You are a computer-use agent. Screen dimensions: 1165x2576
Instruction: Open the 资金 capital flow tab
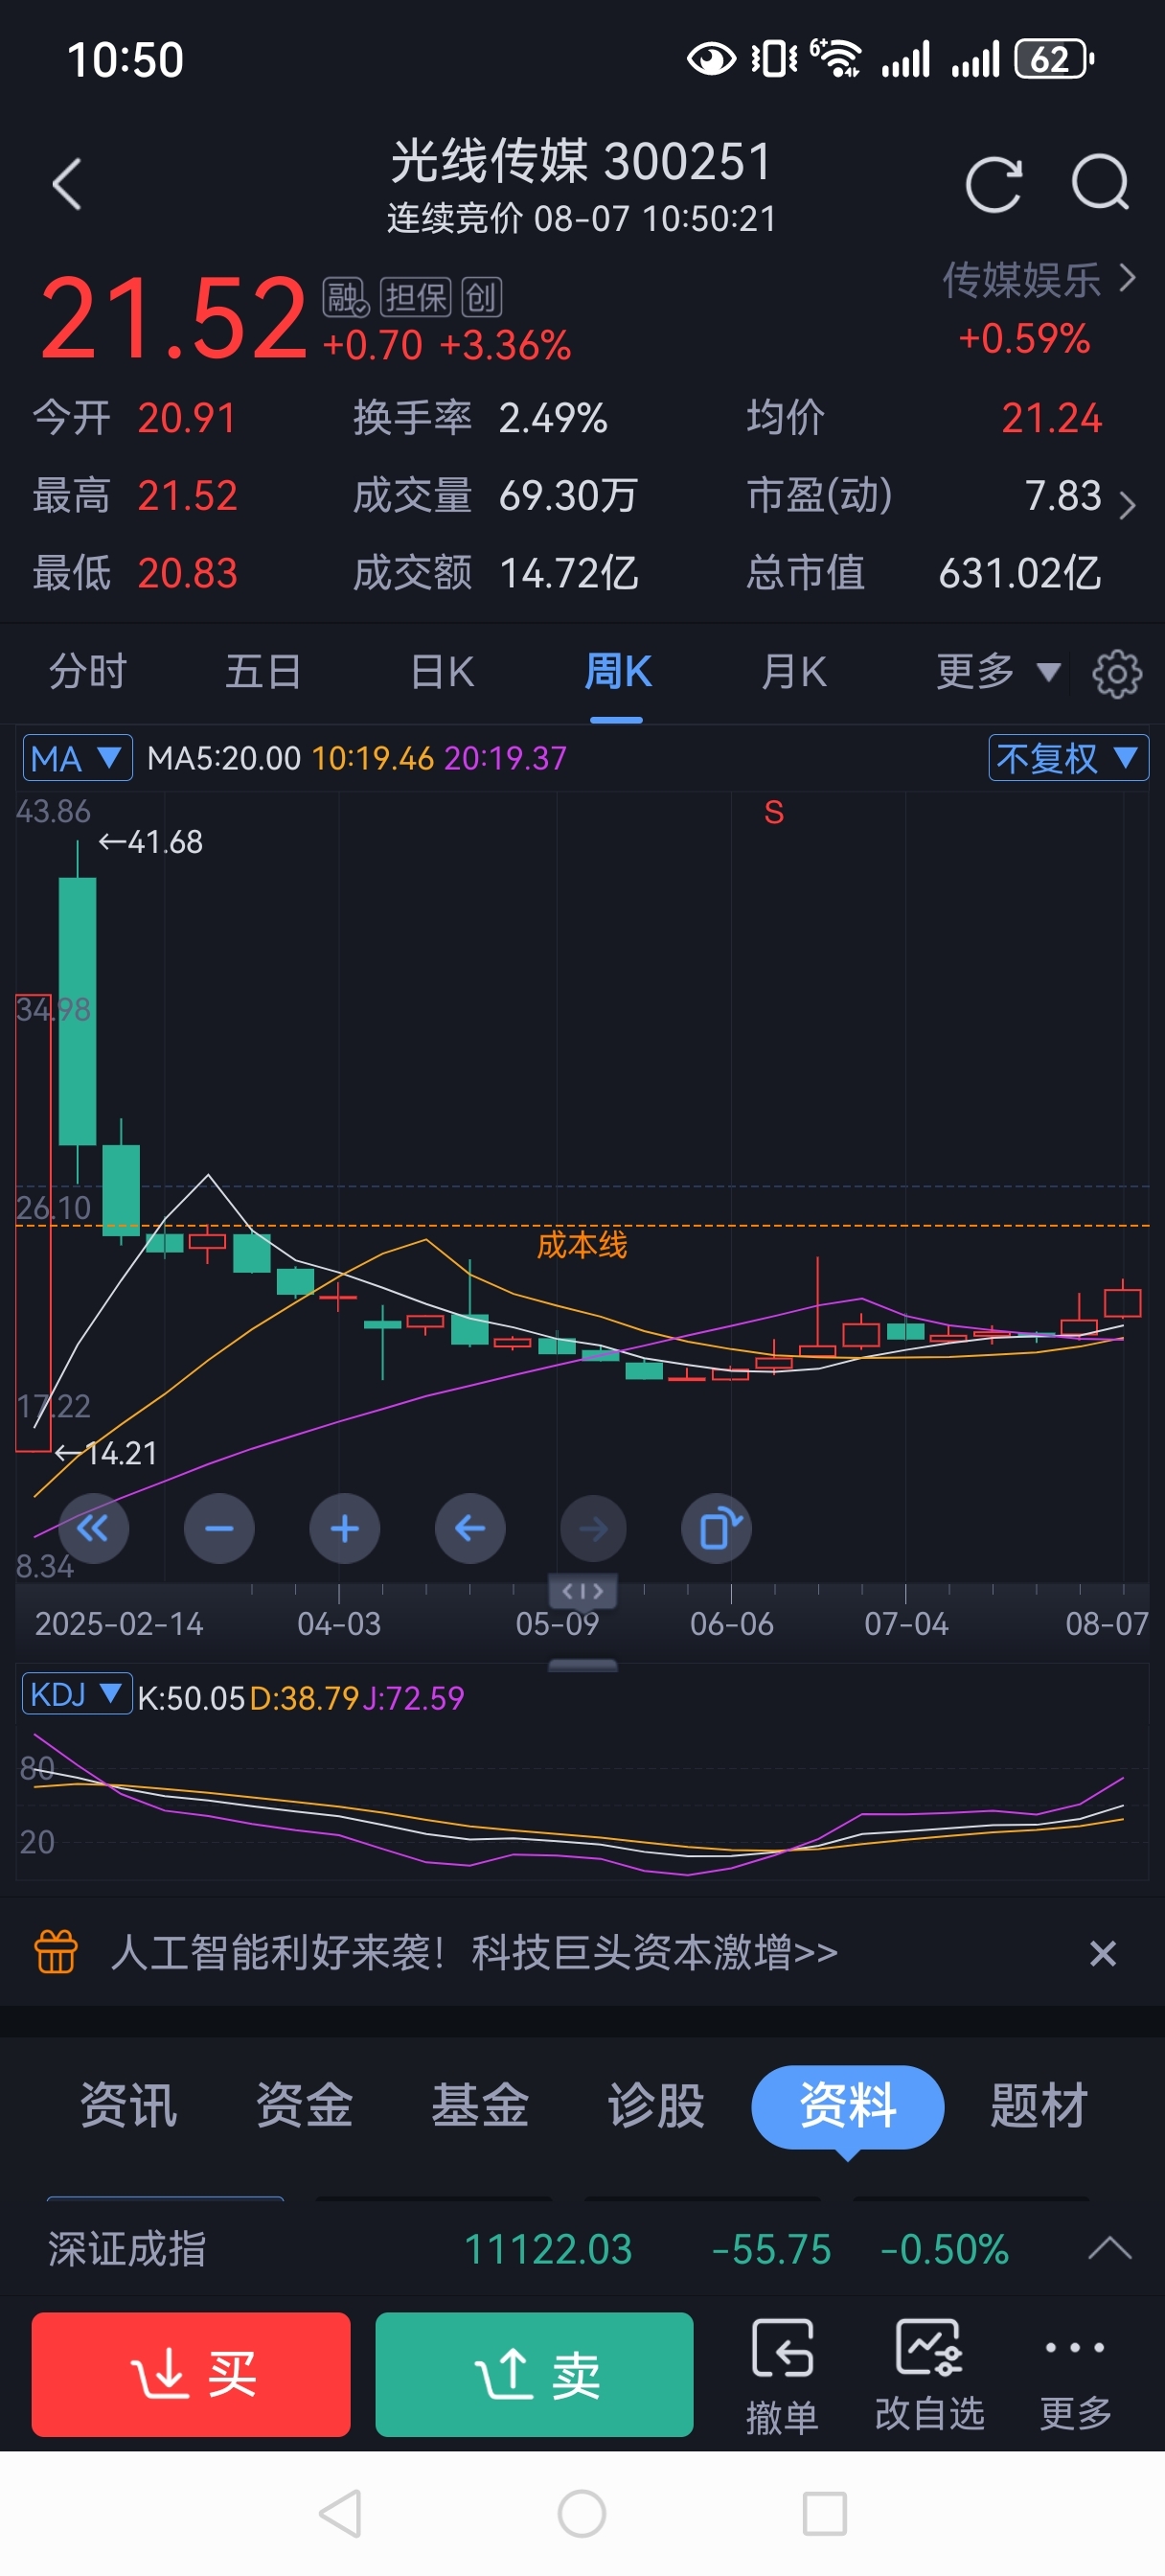tap(305, 2105)
